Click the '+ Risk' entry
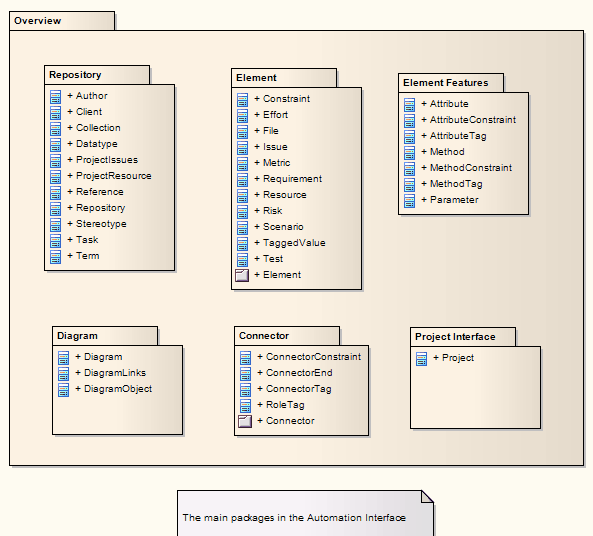Image resolution: width=593 pixels, height=536 pixels. point(268,211)
